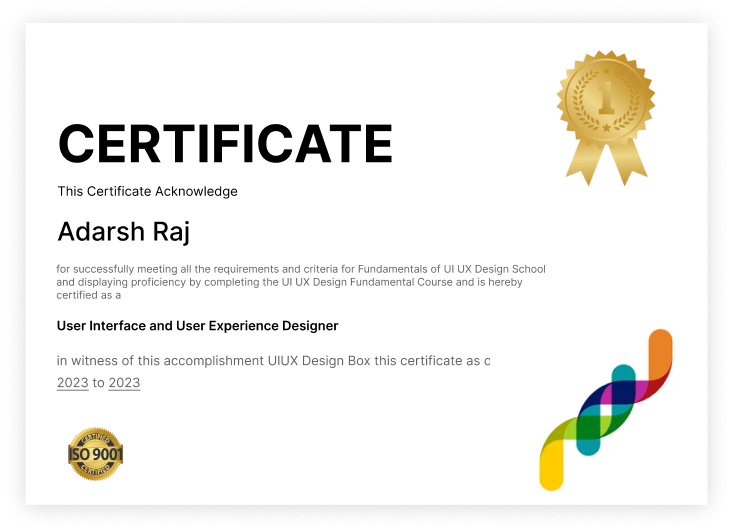Image resolution: width=733 pixels, height=532 pixels.
Task: Select the recipient name Adarsh Raj
Action: [x=123, y=231]
